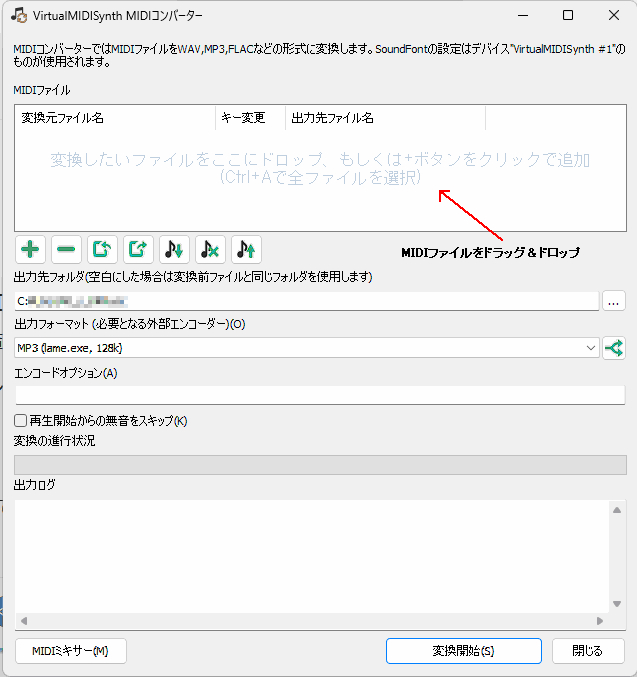Image resolution: width=637 pixels, height=677 pixels.
Task: Click the 出力先ファイル名 column header
Action: pyautogui.click(x=385, y=118)
